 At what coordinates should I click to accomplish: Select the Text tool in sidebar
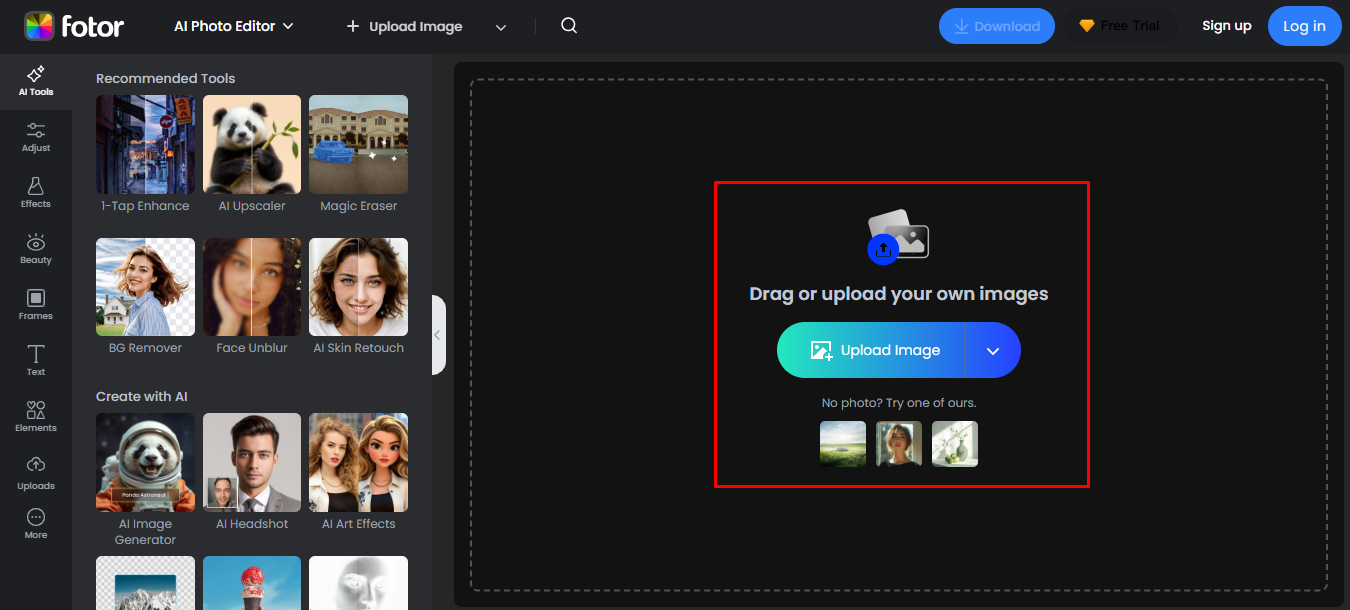coord(36,360)
